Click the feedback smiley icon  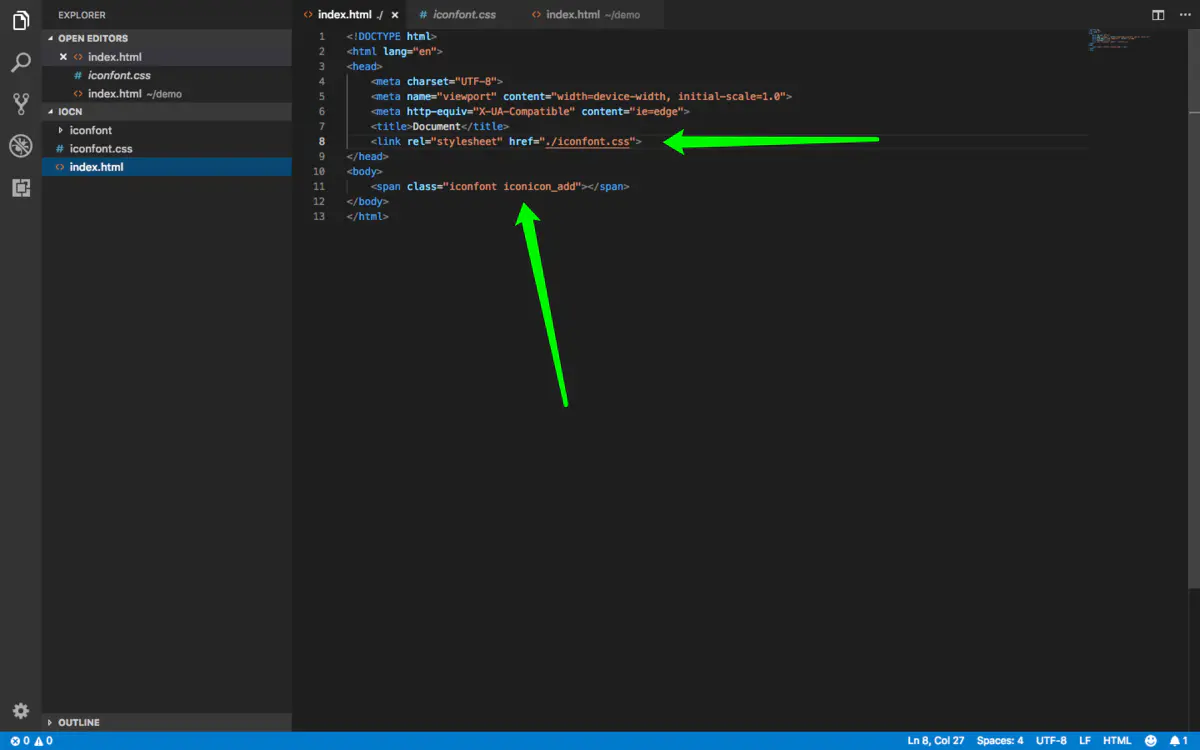1150,741
